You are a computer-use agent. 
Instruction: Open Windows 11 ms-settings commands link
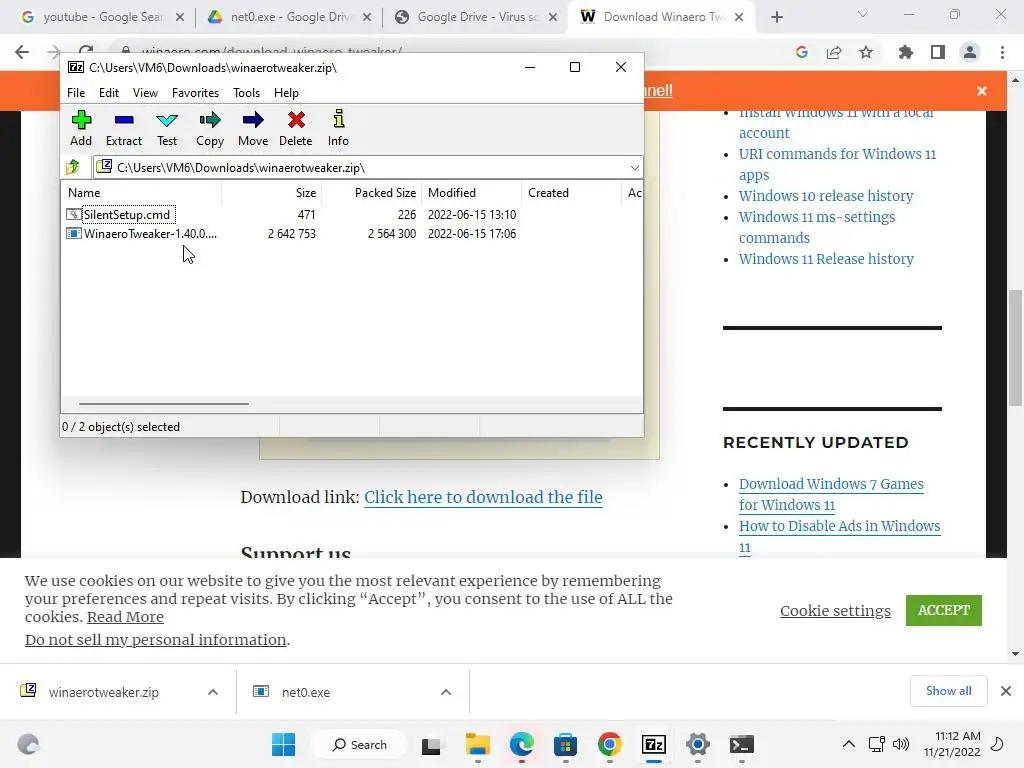click(817, 227)
